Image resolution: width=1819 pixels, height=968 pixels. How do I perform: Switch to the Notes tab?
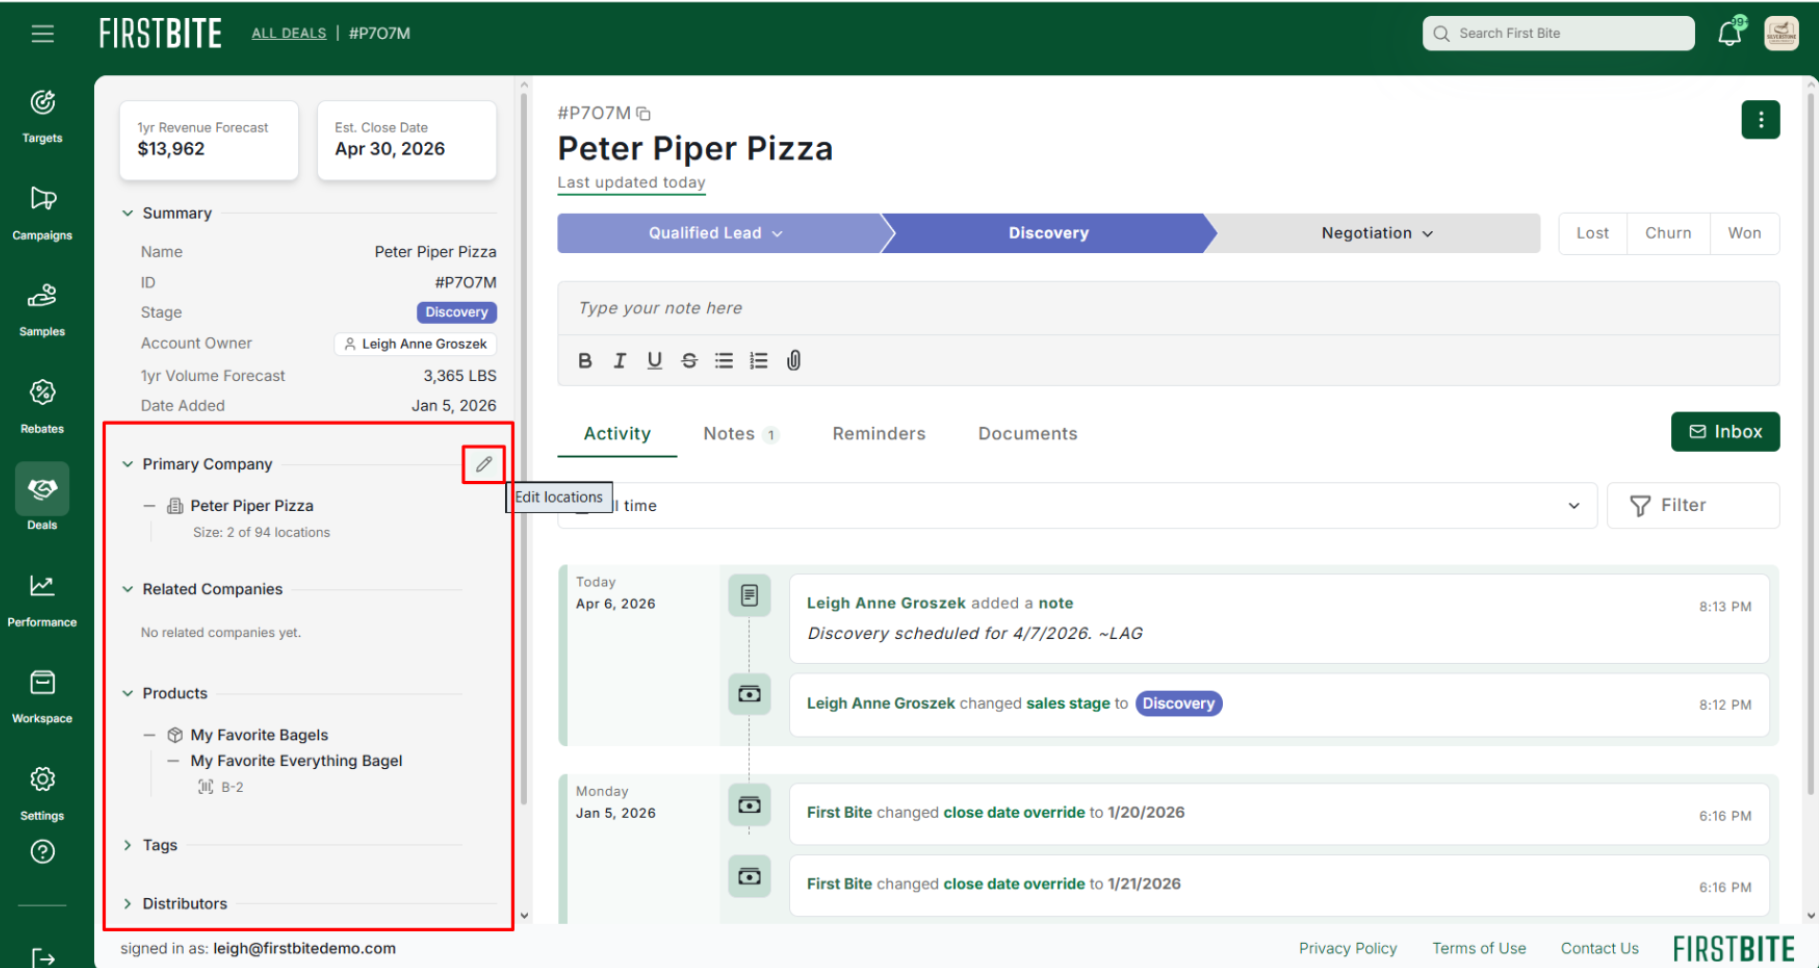click(740, 434)
